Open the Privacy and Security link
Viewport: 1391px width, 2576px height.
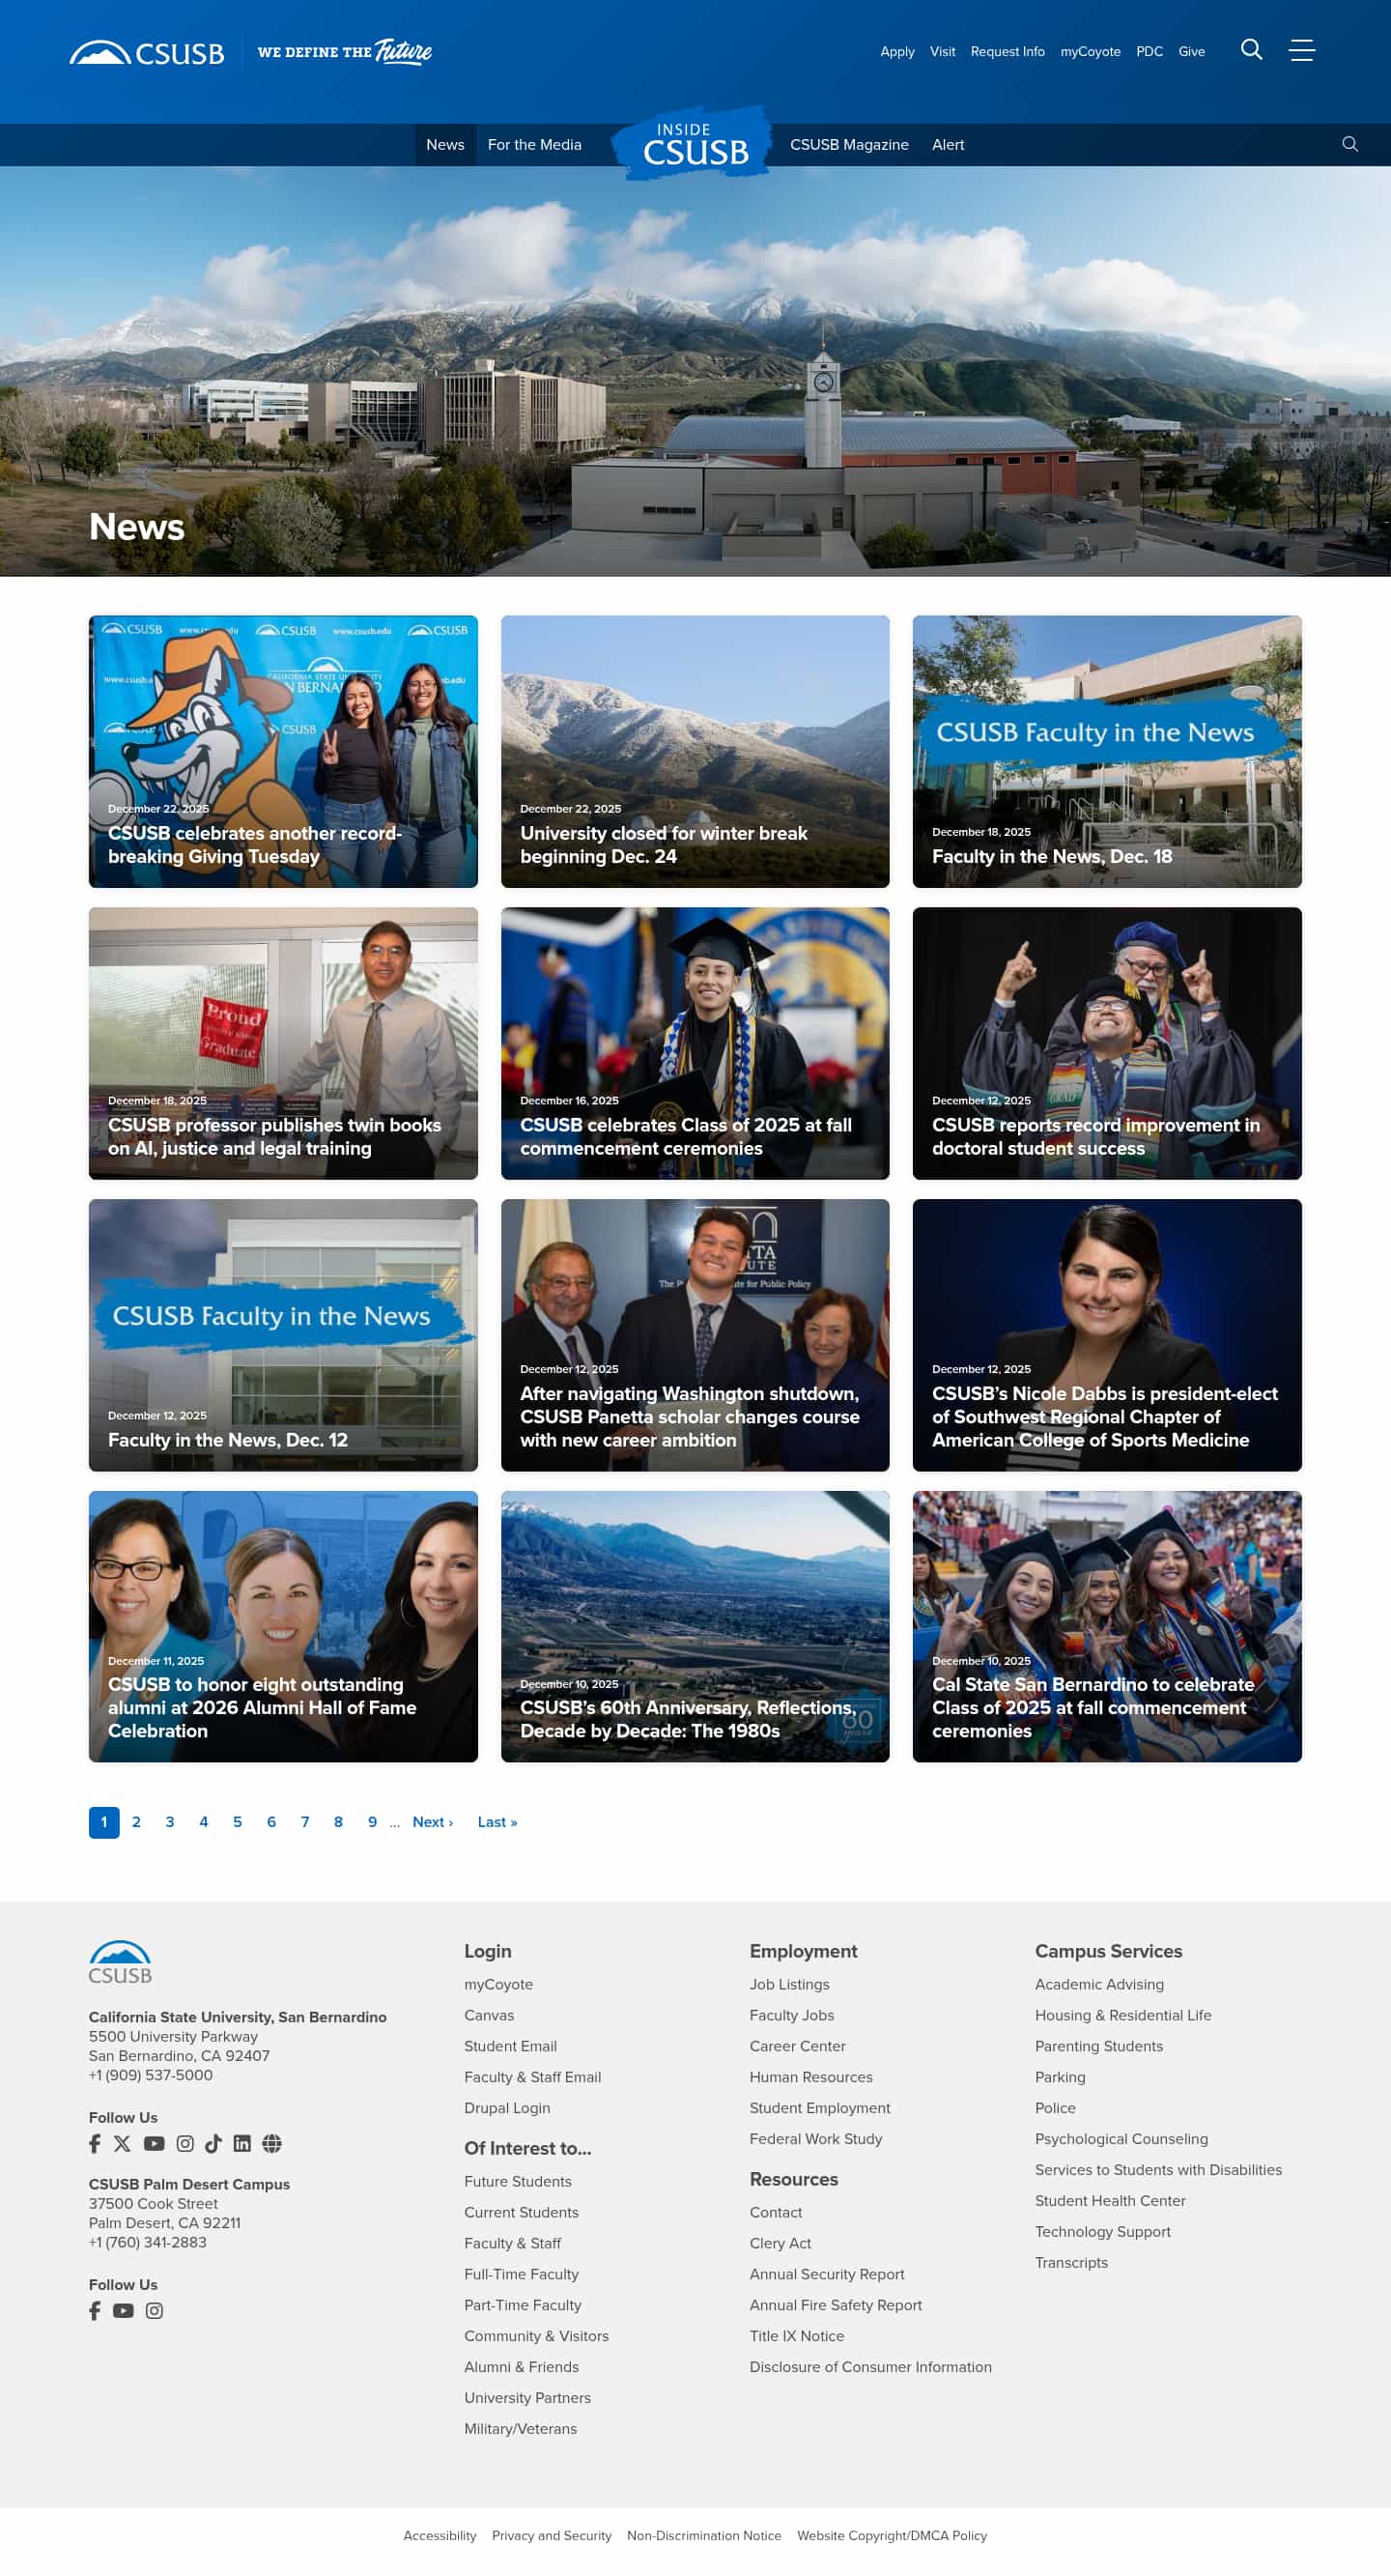[551, 2535]
